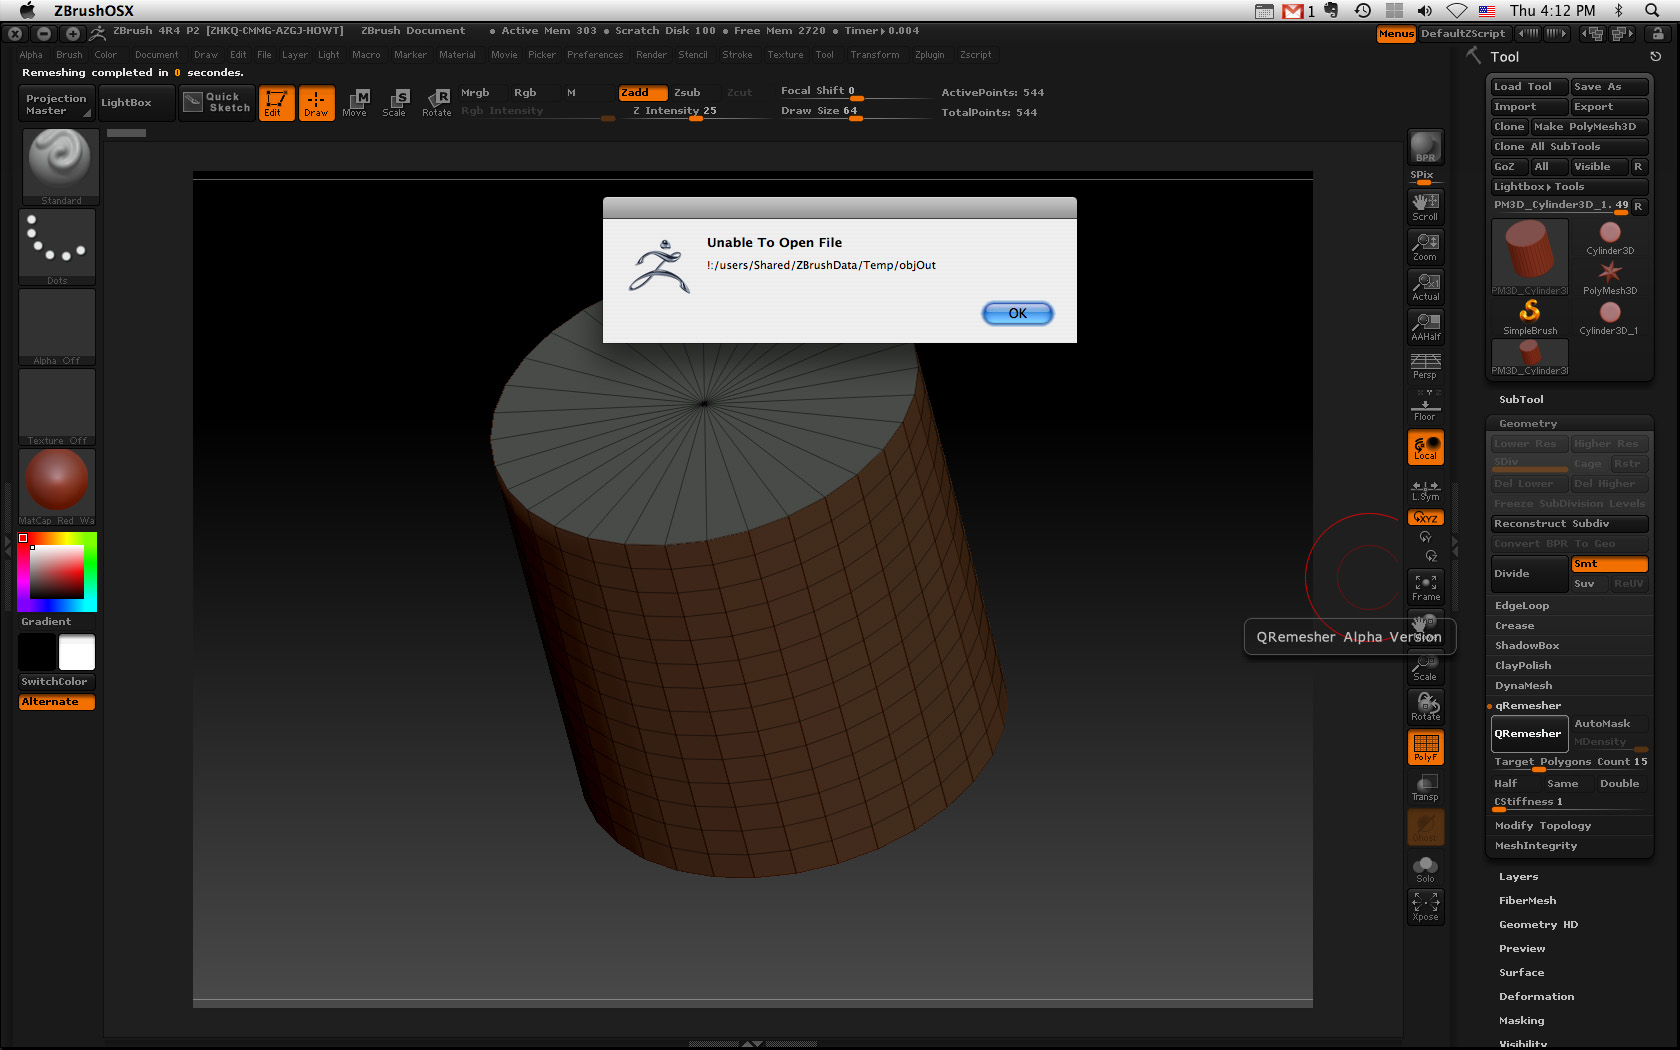Toggle Persp perspective view
1680x1050 pixels.
tap(1425, 366)
